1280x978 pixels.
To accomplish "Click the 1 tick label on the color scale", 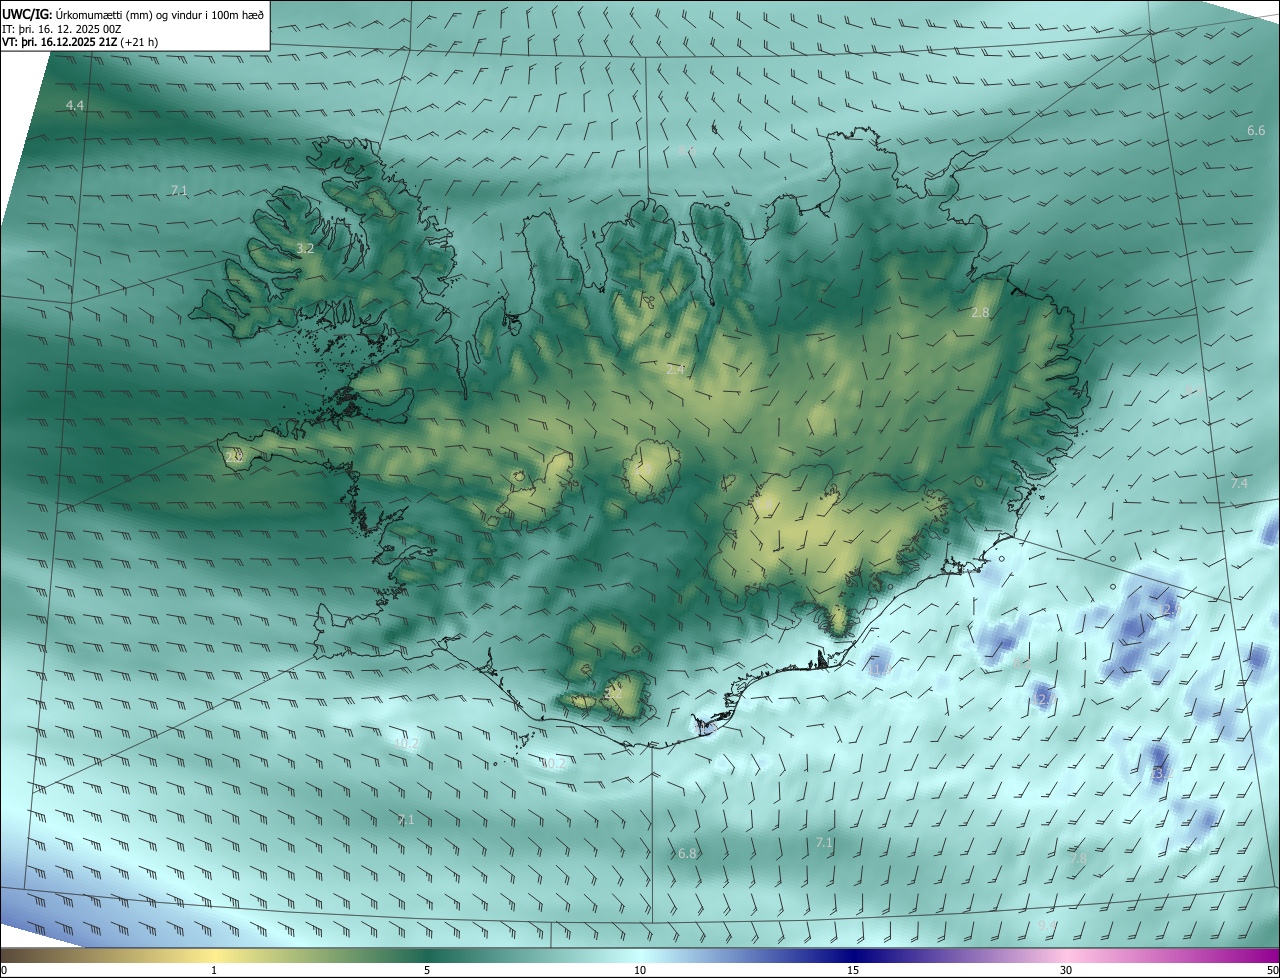I will pos(214,970).
